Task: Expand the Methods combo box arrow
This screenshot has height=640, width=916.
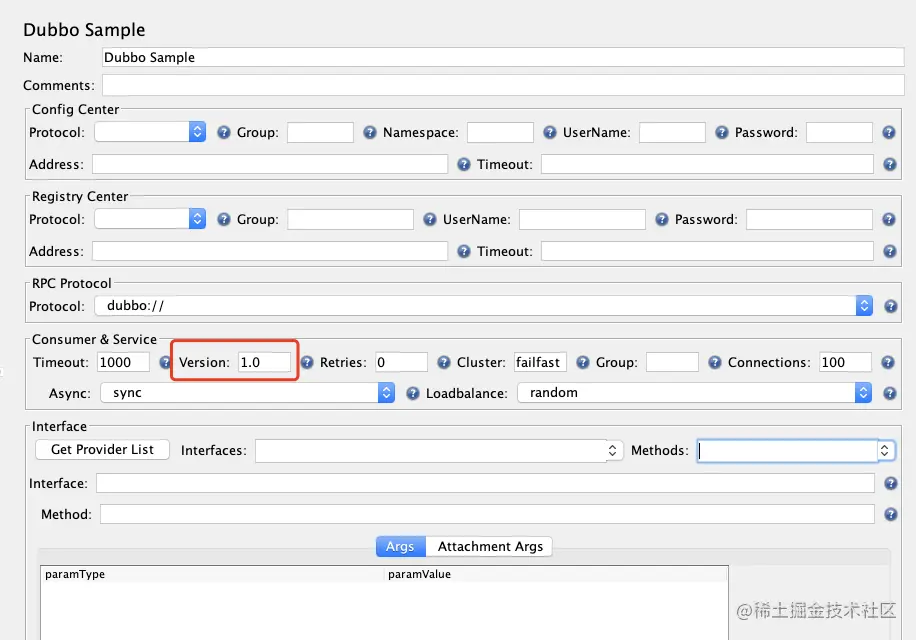Action: (x=885, y=450)
